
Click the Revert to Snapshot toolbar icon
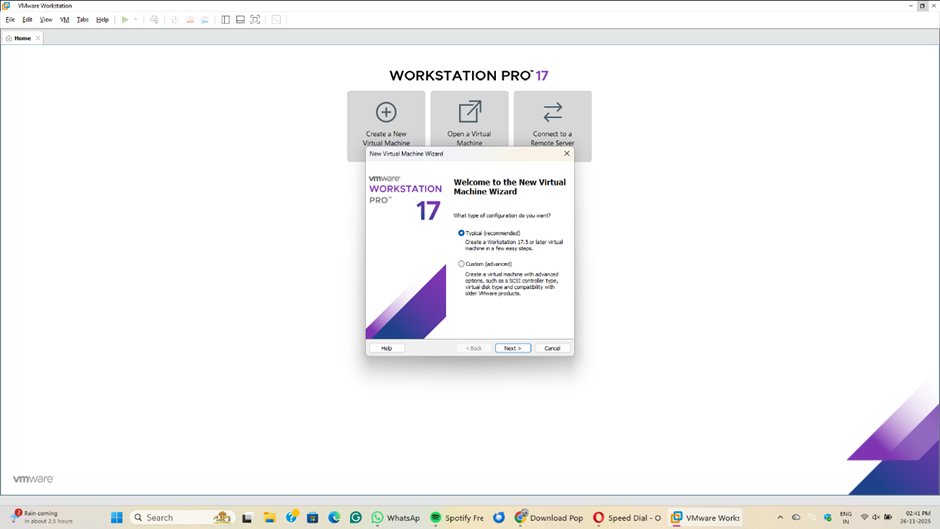pyautogui.click(x=190, y=20)
